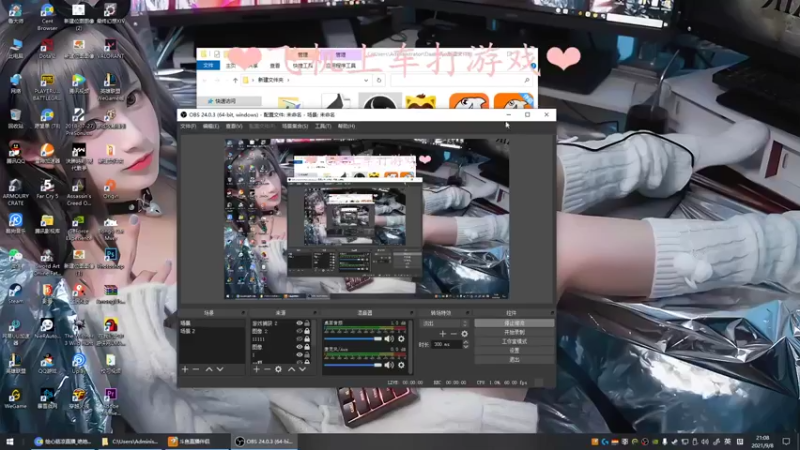Select the ARMOURY CRATE desktop icon
This screenshot has height=450, width=800.
click(15, 192)
